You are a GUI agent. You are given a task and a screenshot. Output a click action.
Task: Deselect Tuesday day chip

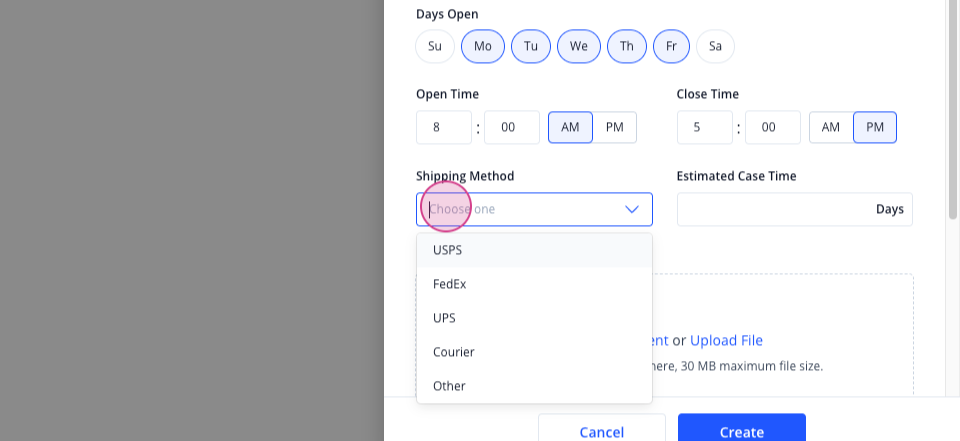531,46
